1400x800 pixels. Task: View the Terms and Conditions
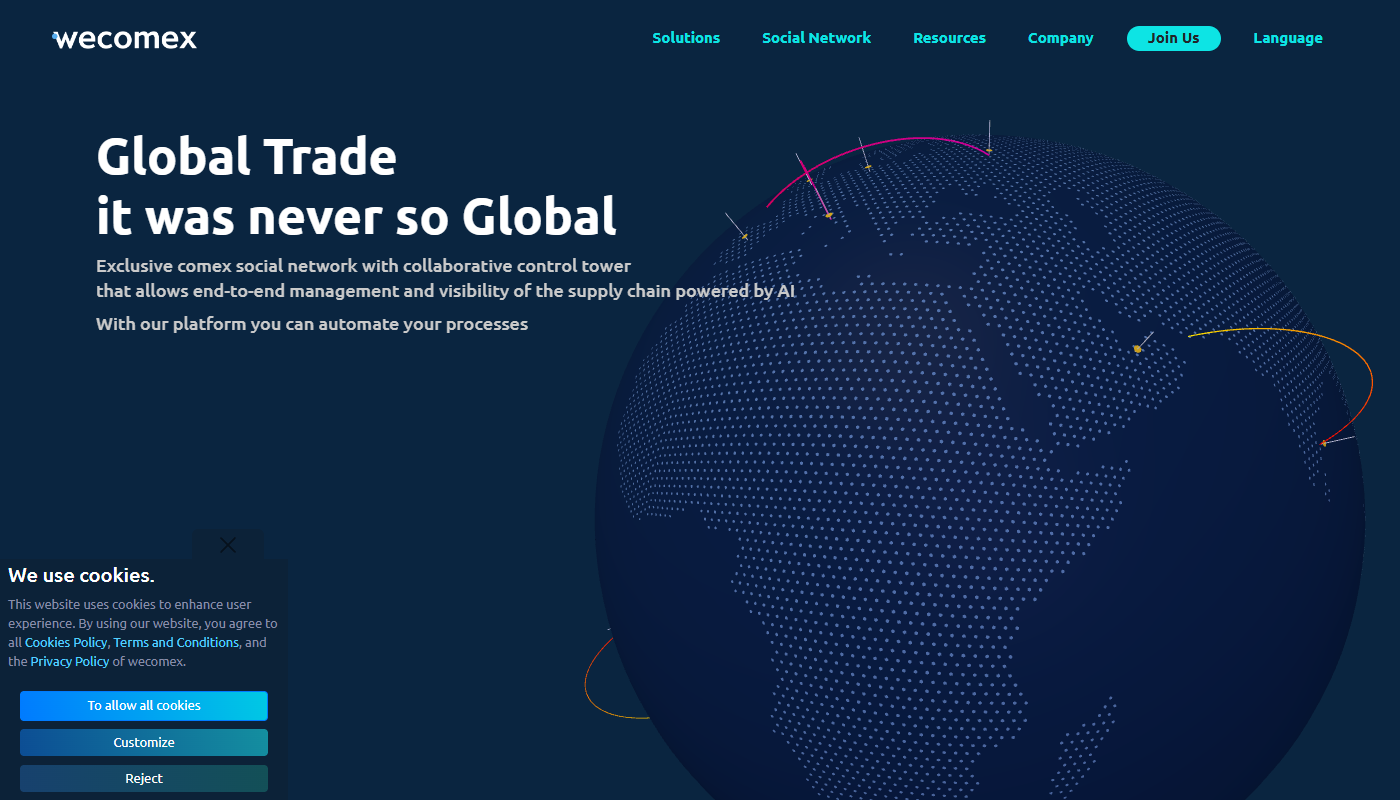tap(175, 642)
